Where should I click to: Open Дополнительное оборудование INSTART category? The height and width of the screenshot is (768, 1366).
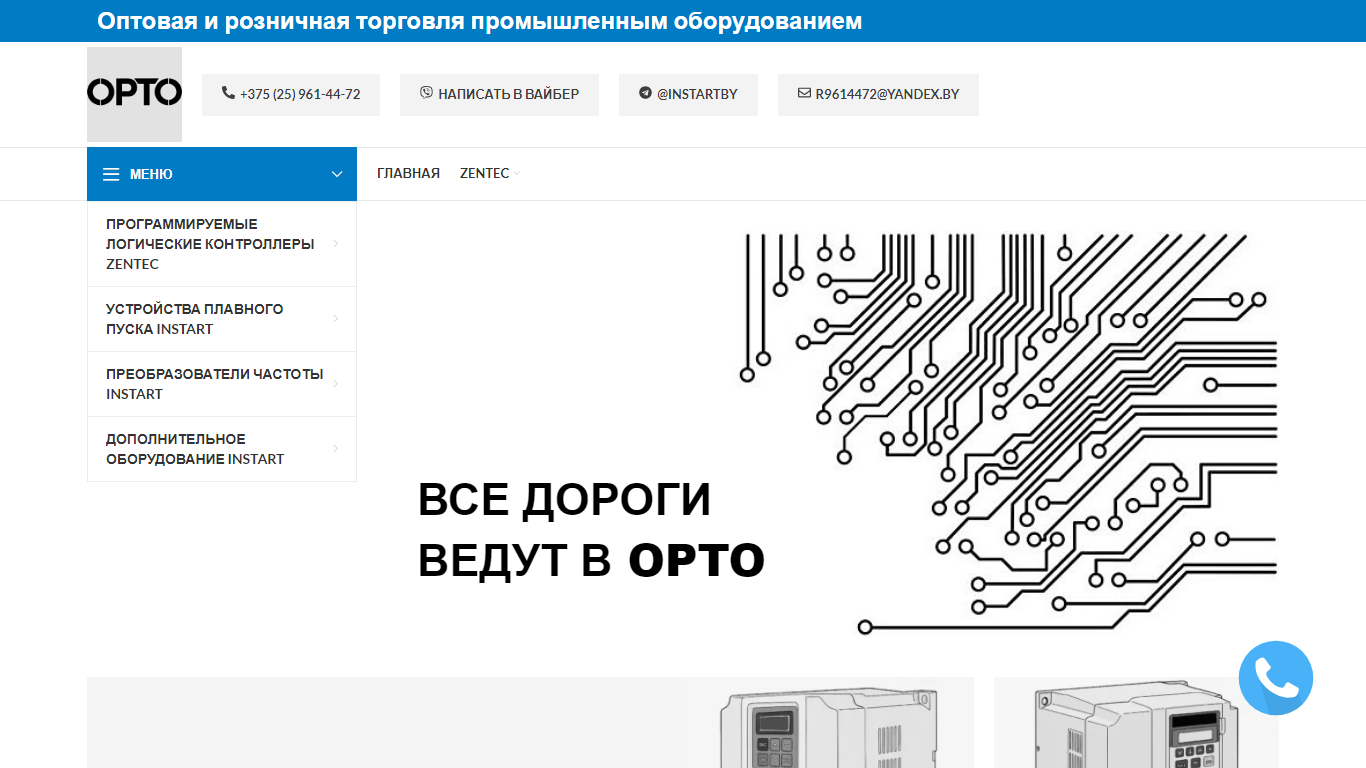222,449
